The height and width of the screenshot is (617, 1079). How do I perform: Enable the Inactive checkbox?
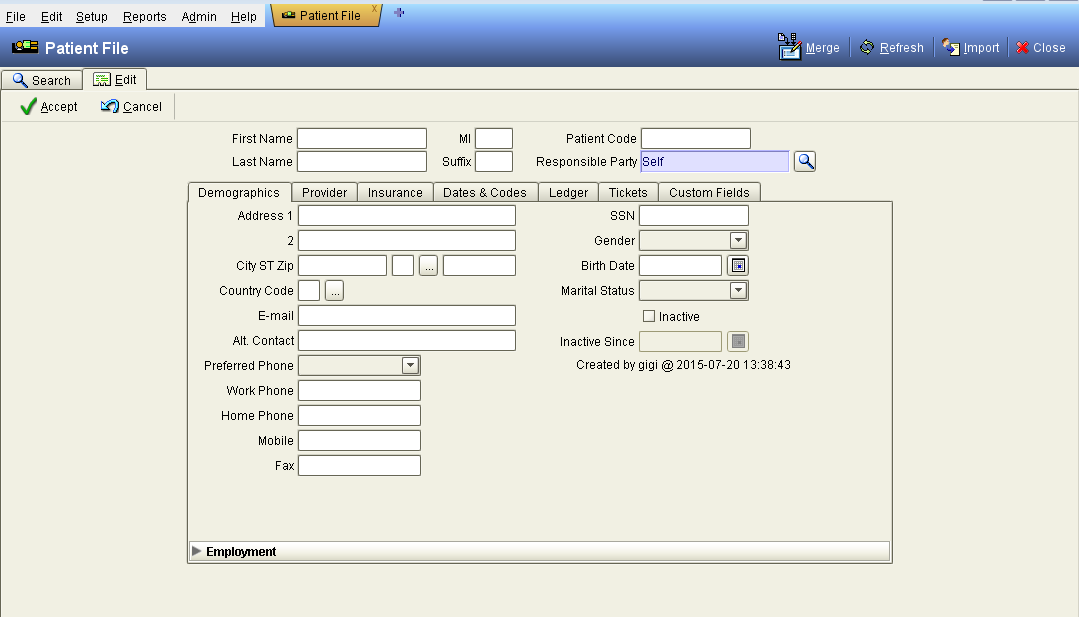647,315
